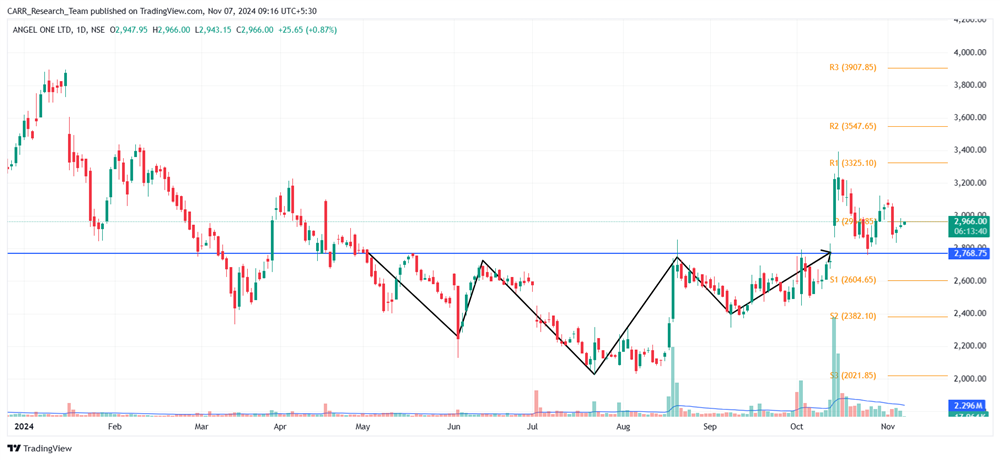
Task: Click the high value H2,966.00 in legend
Action: click(x=170, y=30)
